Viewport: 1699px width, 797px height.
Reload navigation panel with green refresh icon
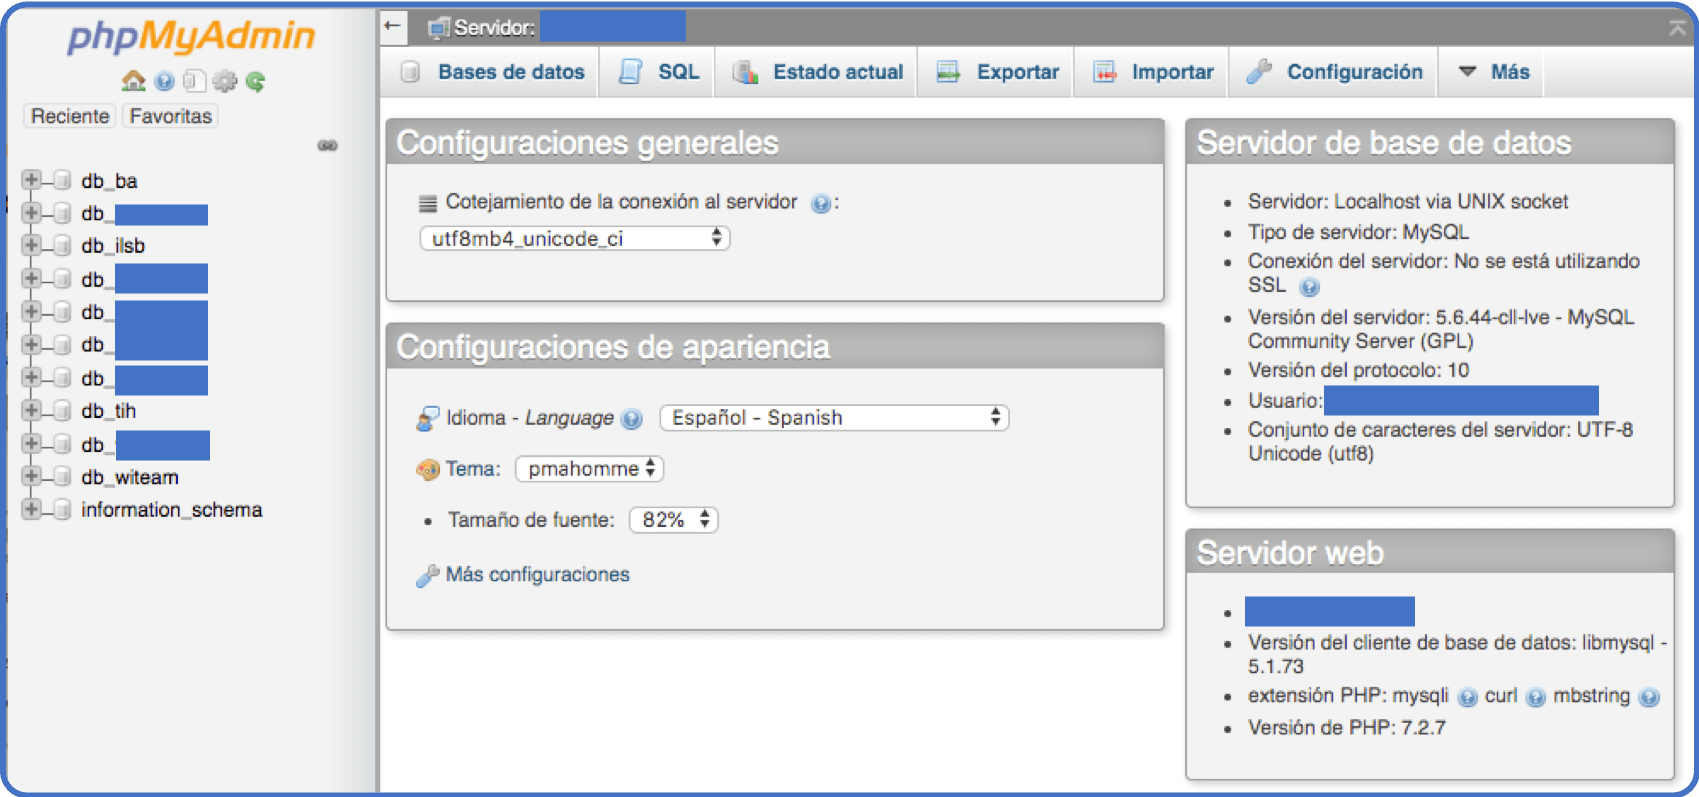point(256,81)
